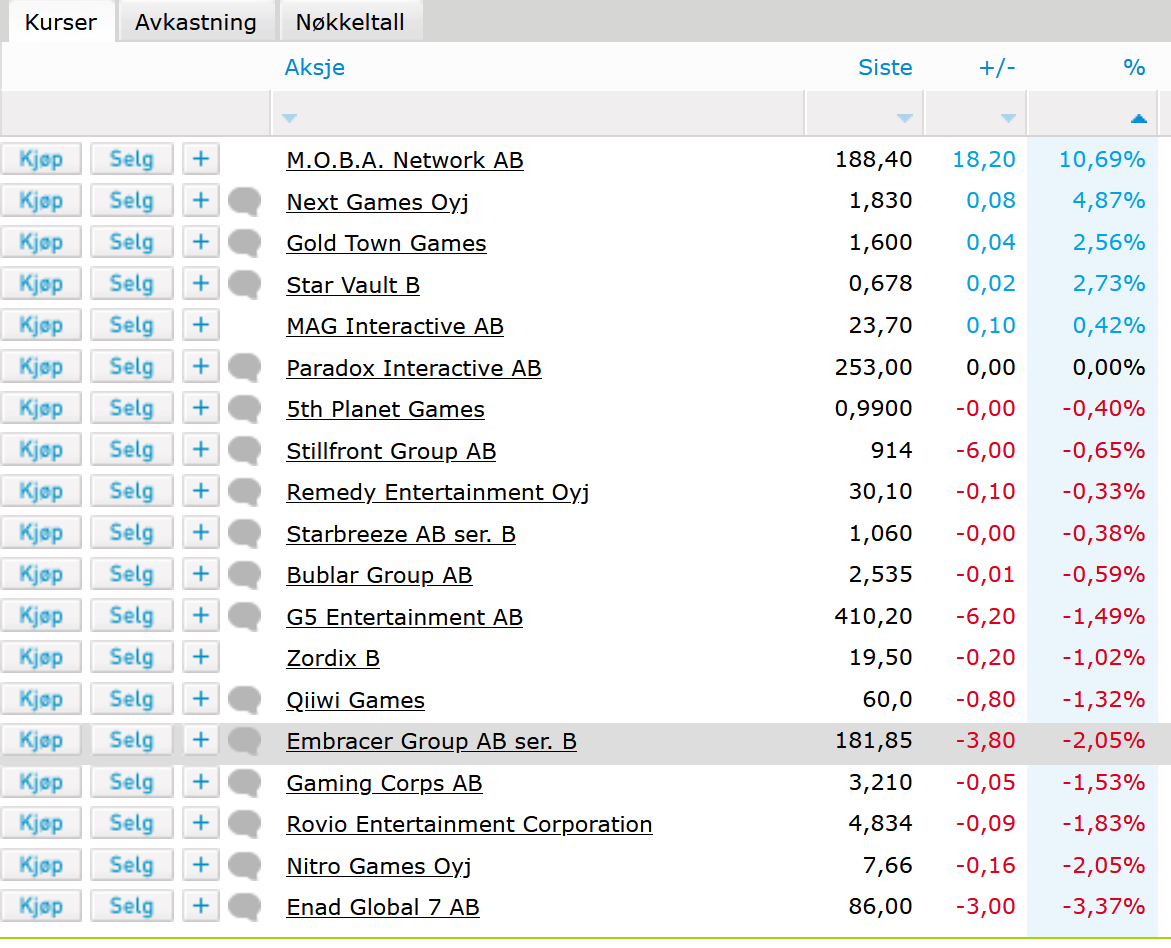Open Star Vault B stock link

click(x=353, y=285)
